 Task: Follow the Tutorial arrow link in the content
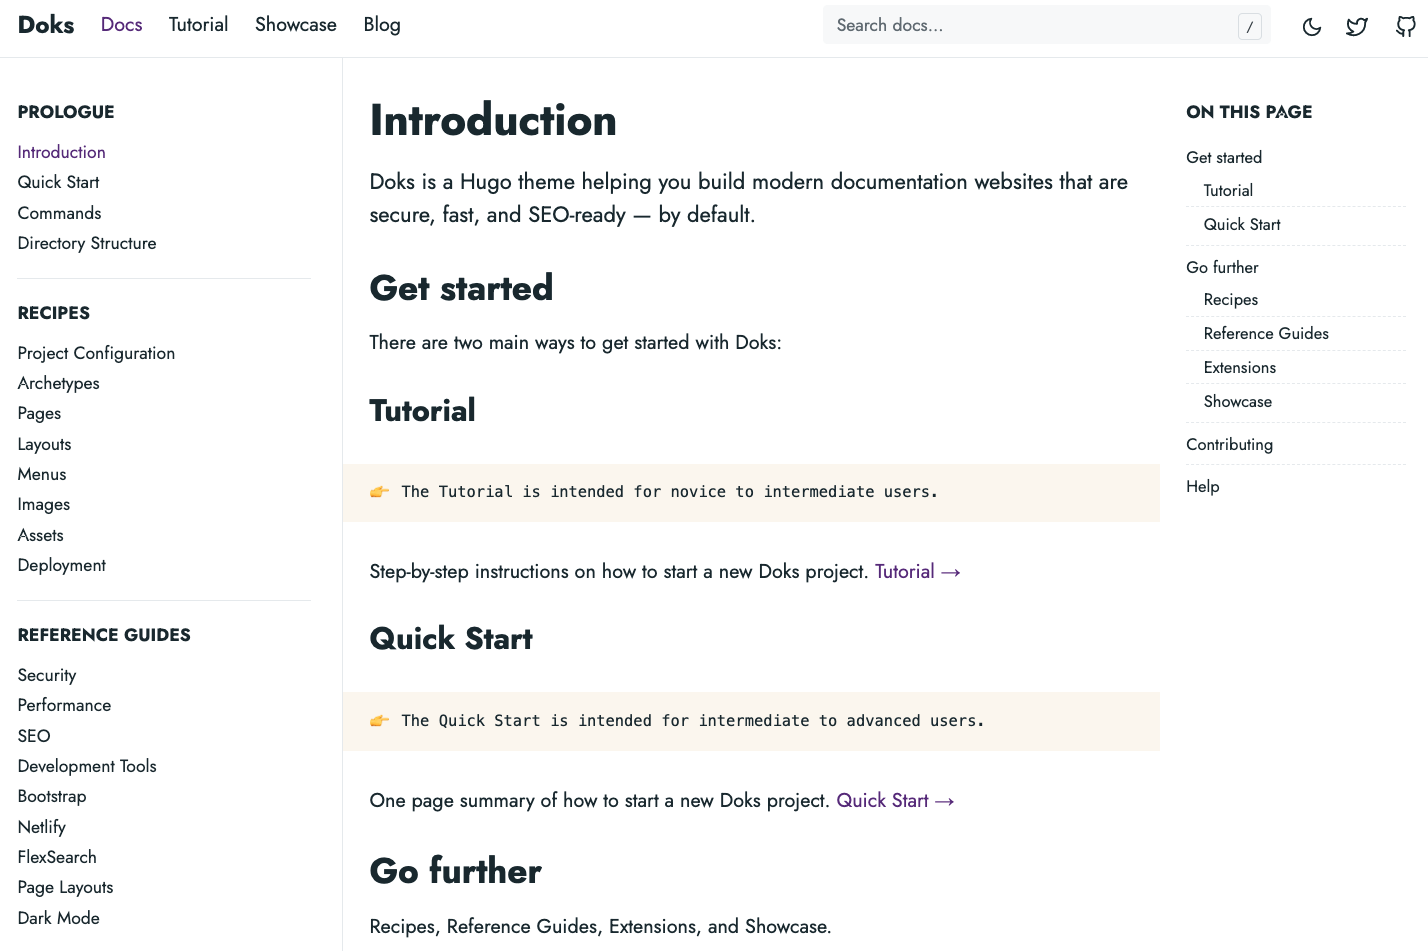[x=918, y=571]
